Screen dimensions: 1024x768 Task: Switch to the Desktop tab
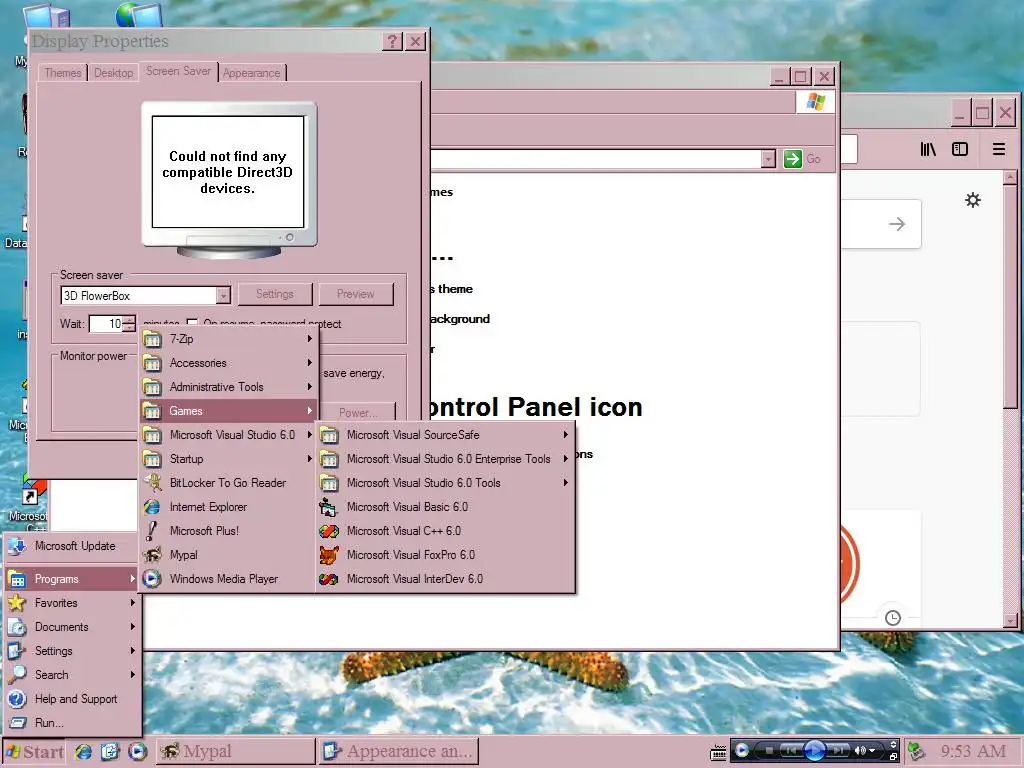click(x=114, y=73)
